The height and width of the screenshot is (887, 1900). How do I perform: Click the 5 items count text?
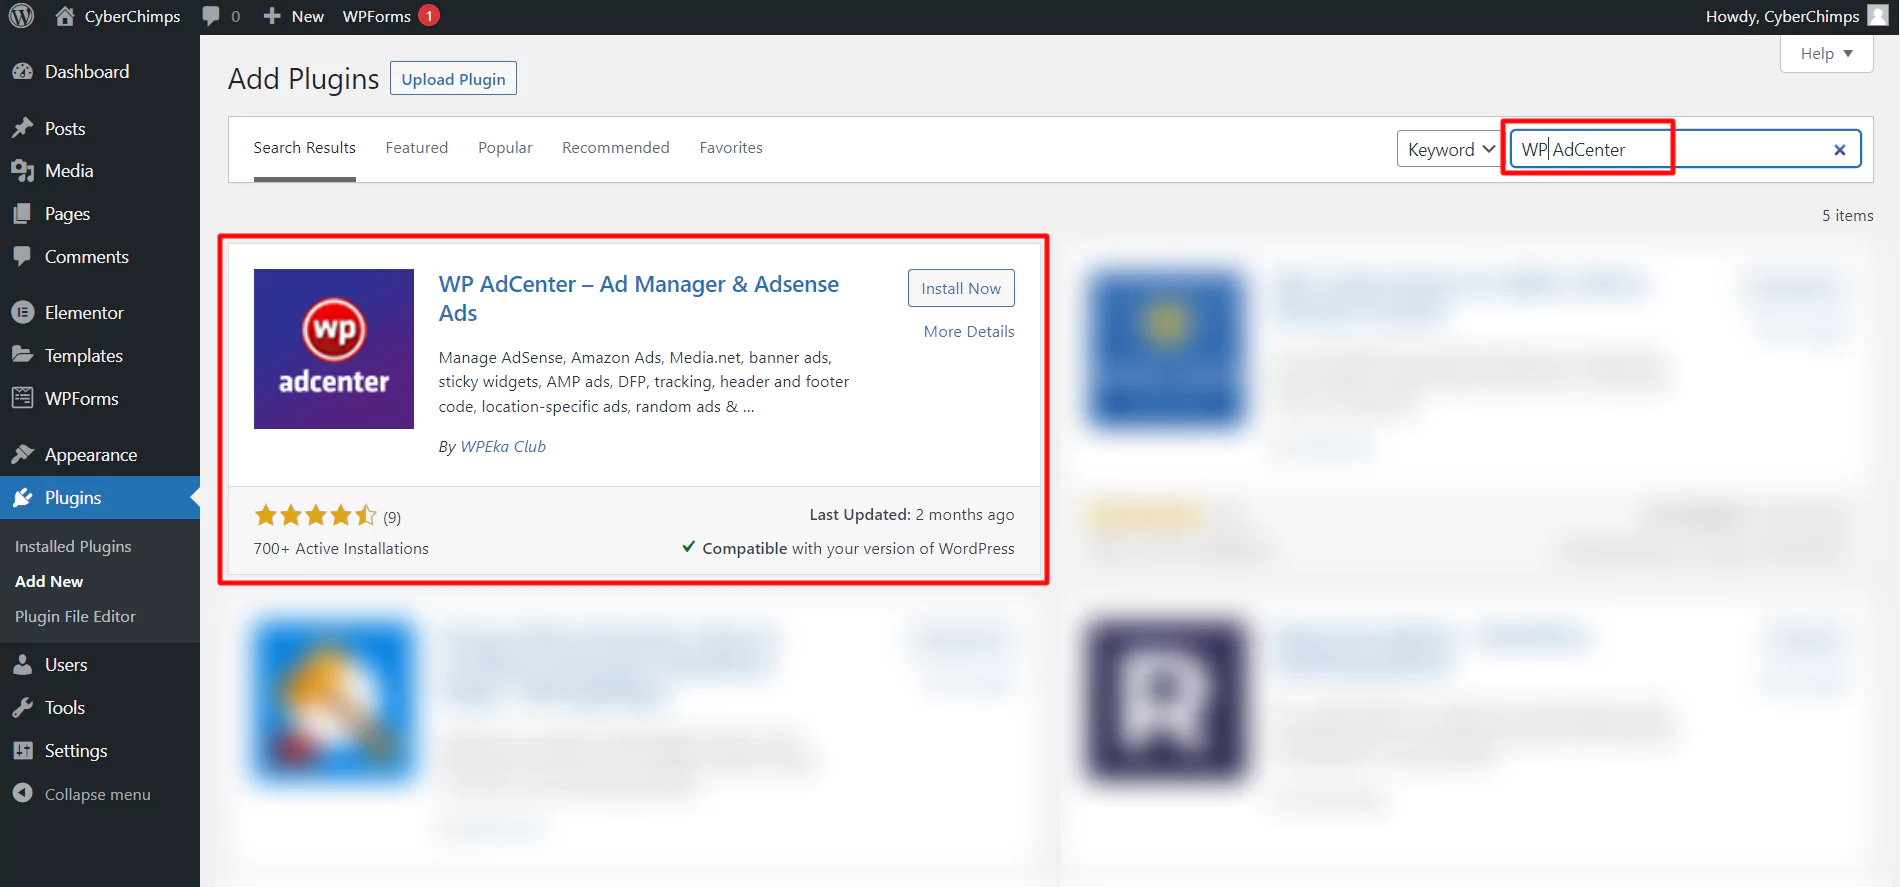pos(1847,216)
